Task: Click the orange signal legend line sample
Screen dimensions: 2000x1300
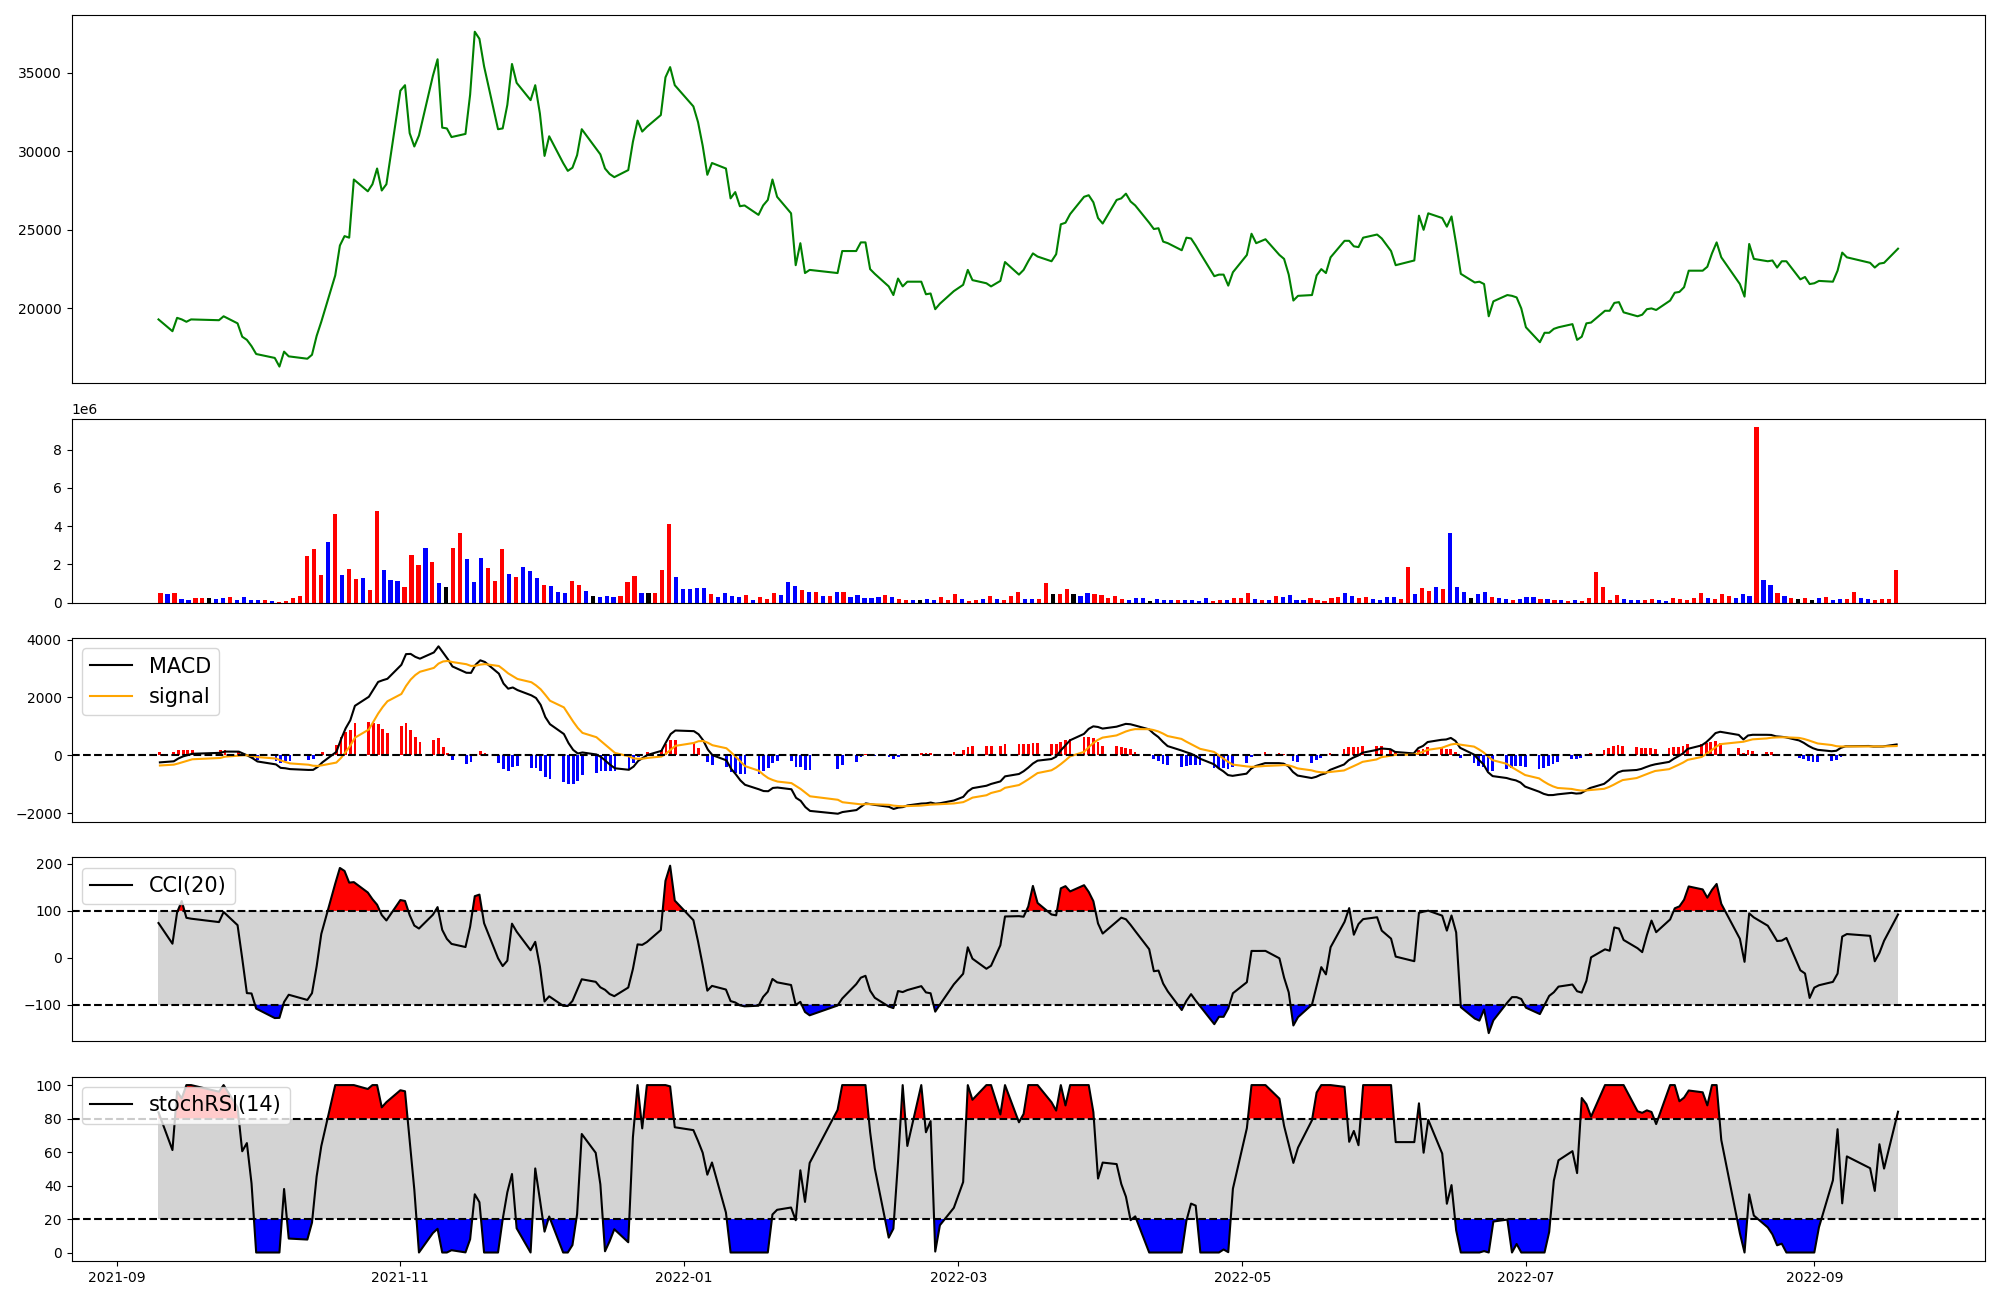Action: (x=111, y=697)
